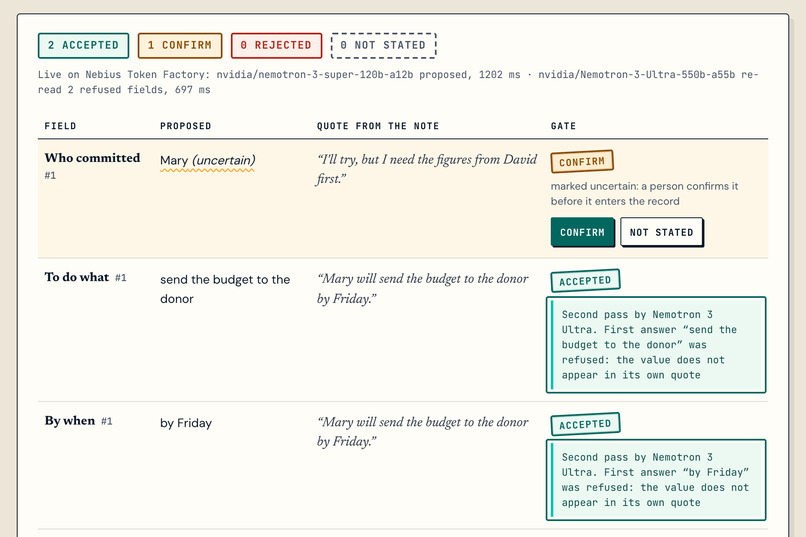Click the QUOTE FROM THE NOTE column header
This screenshot has height=537, width=806.
pyautogui.click(x=378, y=126)
